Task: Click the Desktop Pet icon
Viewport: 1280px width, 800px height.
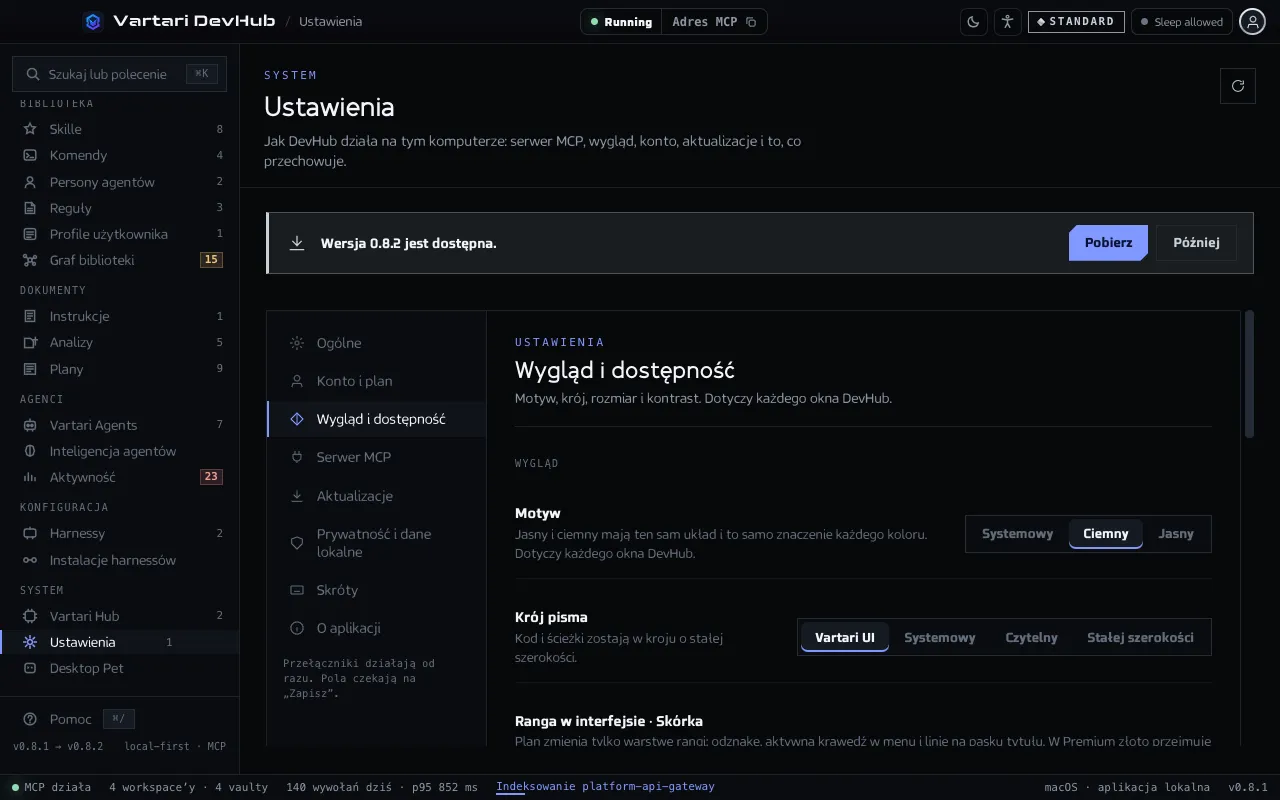Action: 30,668
